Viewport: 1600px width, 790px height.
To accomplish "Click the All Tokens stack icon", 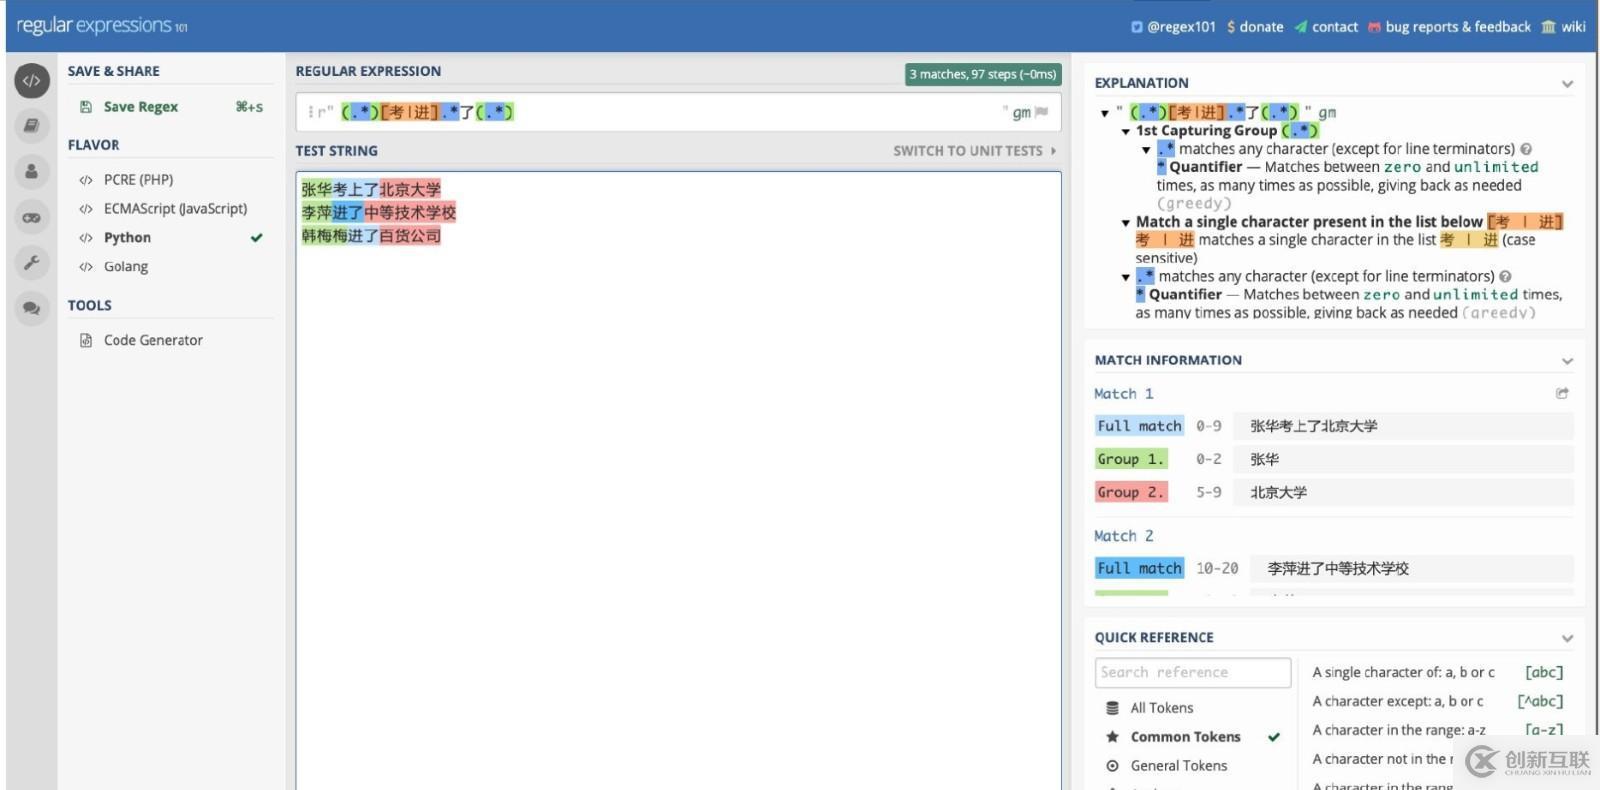I will click(x=1112, y=708).
